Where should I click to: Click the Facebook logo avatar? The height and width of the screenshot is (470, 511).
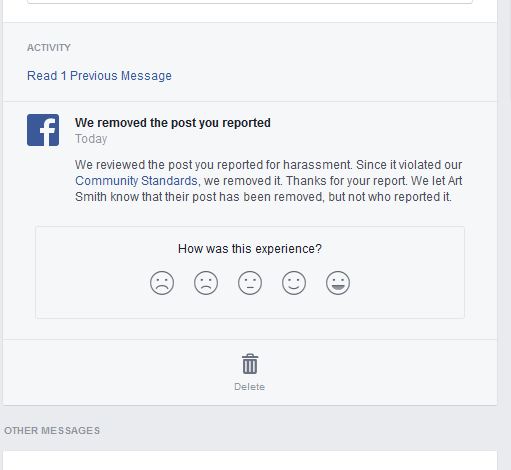point(43,130)
